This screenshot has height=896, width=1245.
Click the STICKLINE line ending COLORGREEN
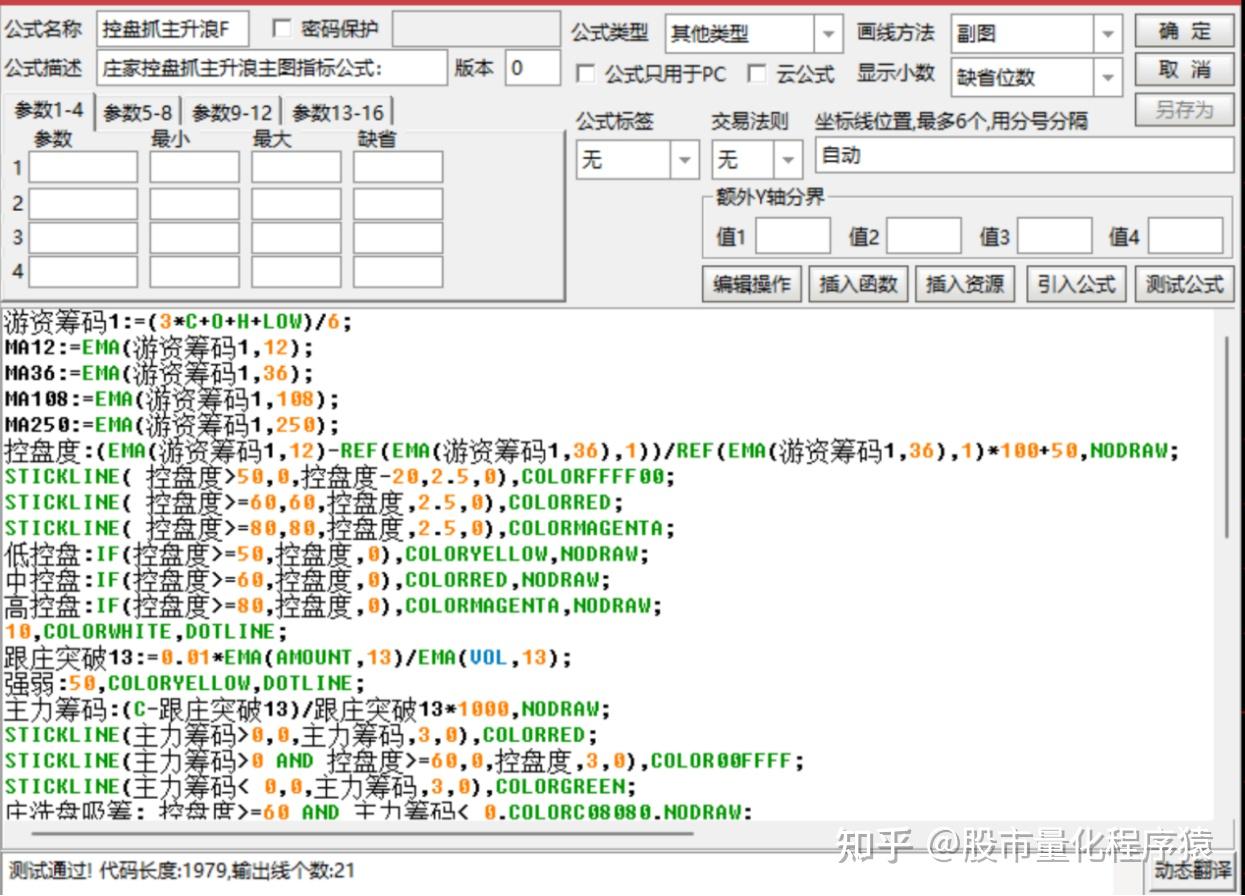click(x=320, y=787)
